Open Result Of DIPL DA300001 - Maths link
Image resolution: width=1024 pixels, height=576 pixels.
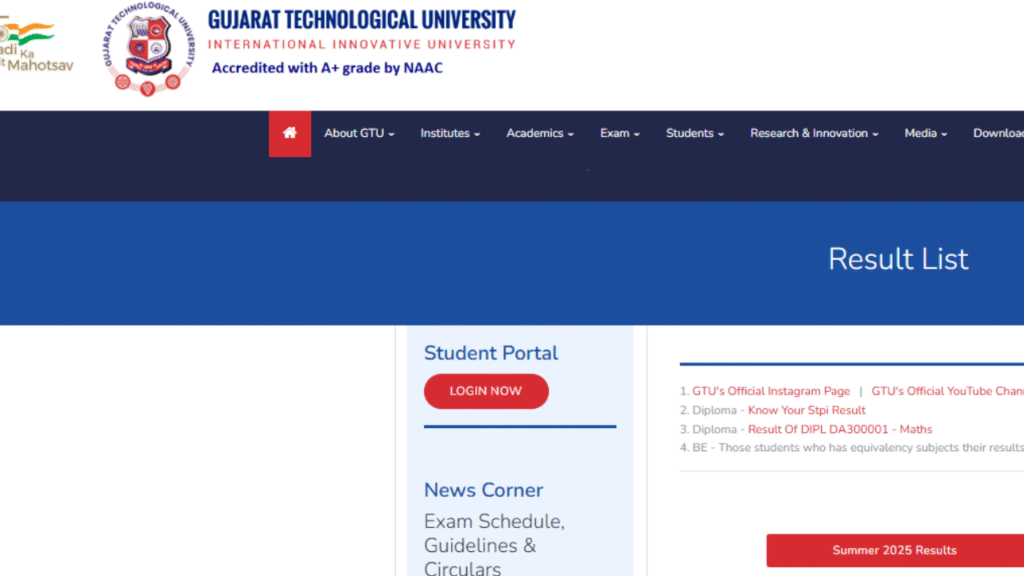click(840, 429)
